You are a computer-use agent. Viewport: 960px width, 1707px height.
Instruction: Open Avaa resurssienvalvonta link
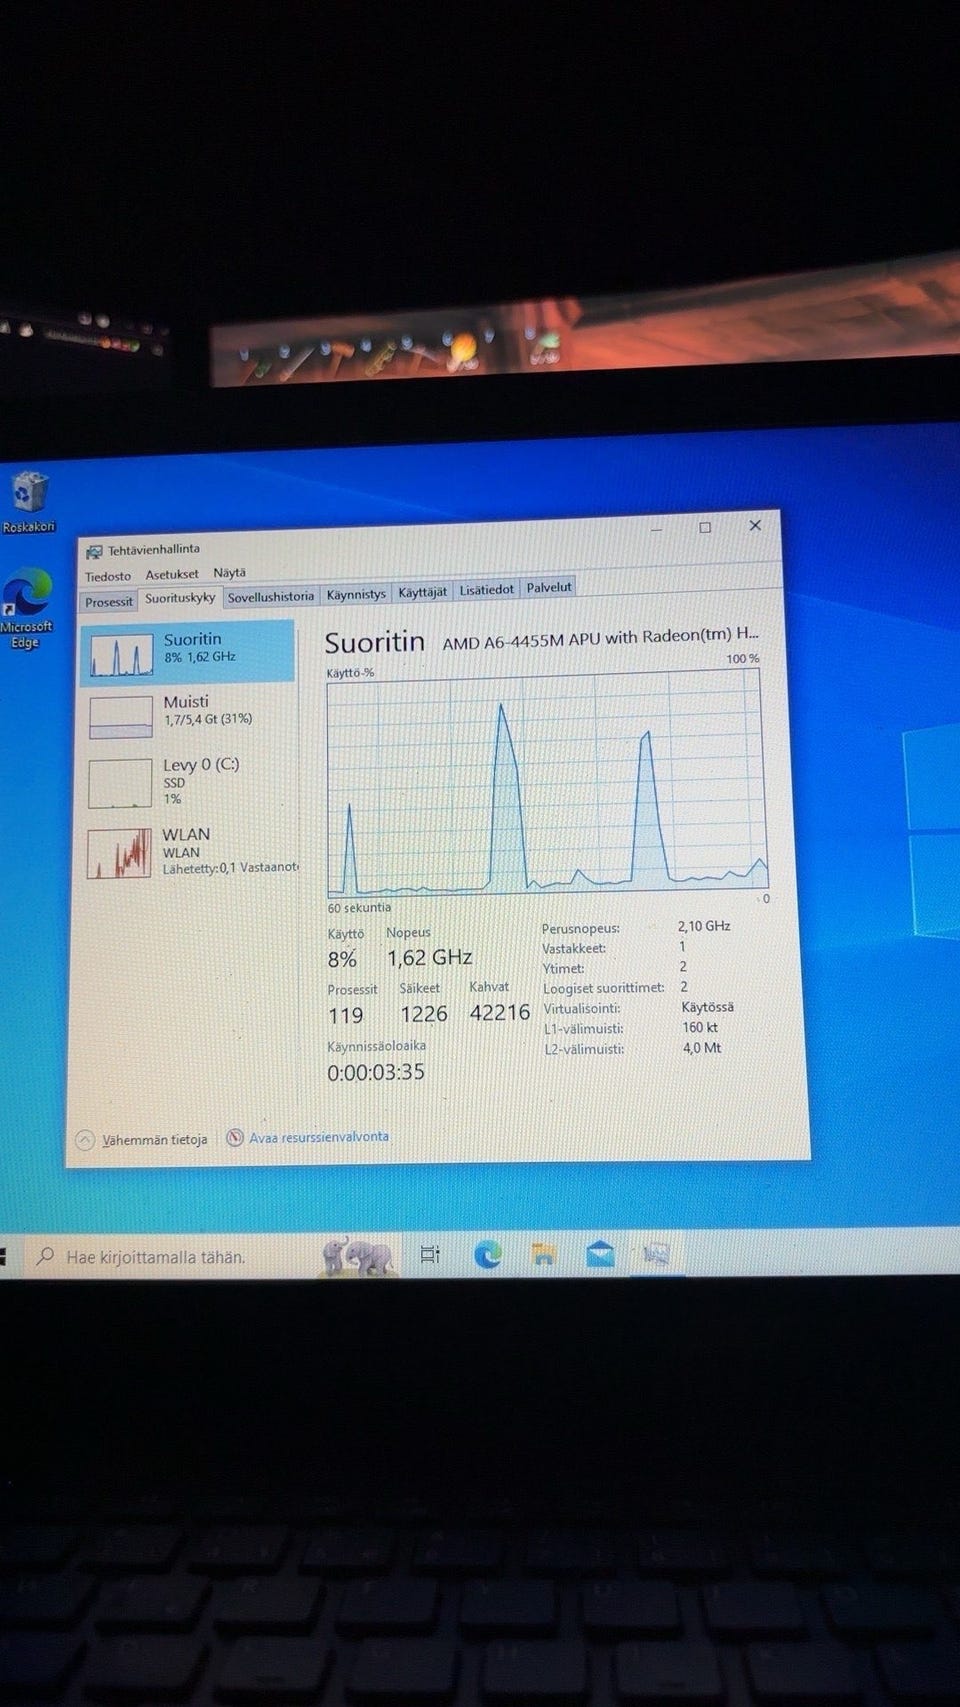pos(319,1137)
